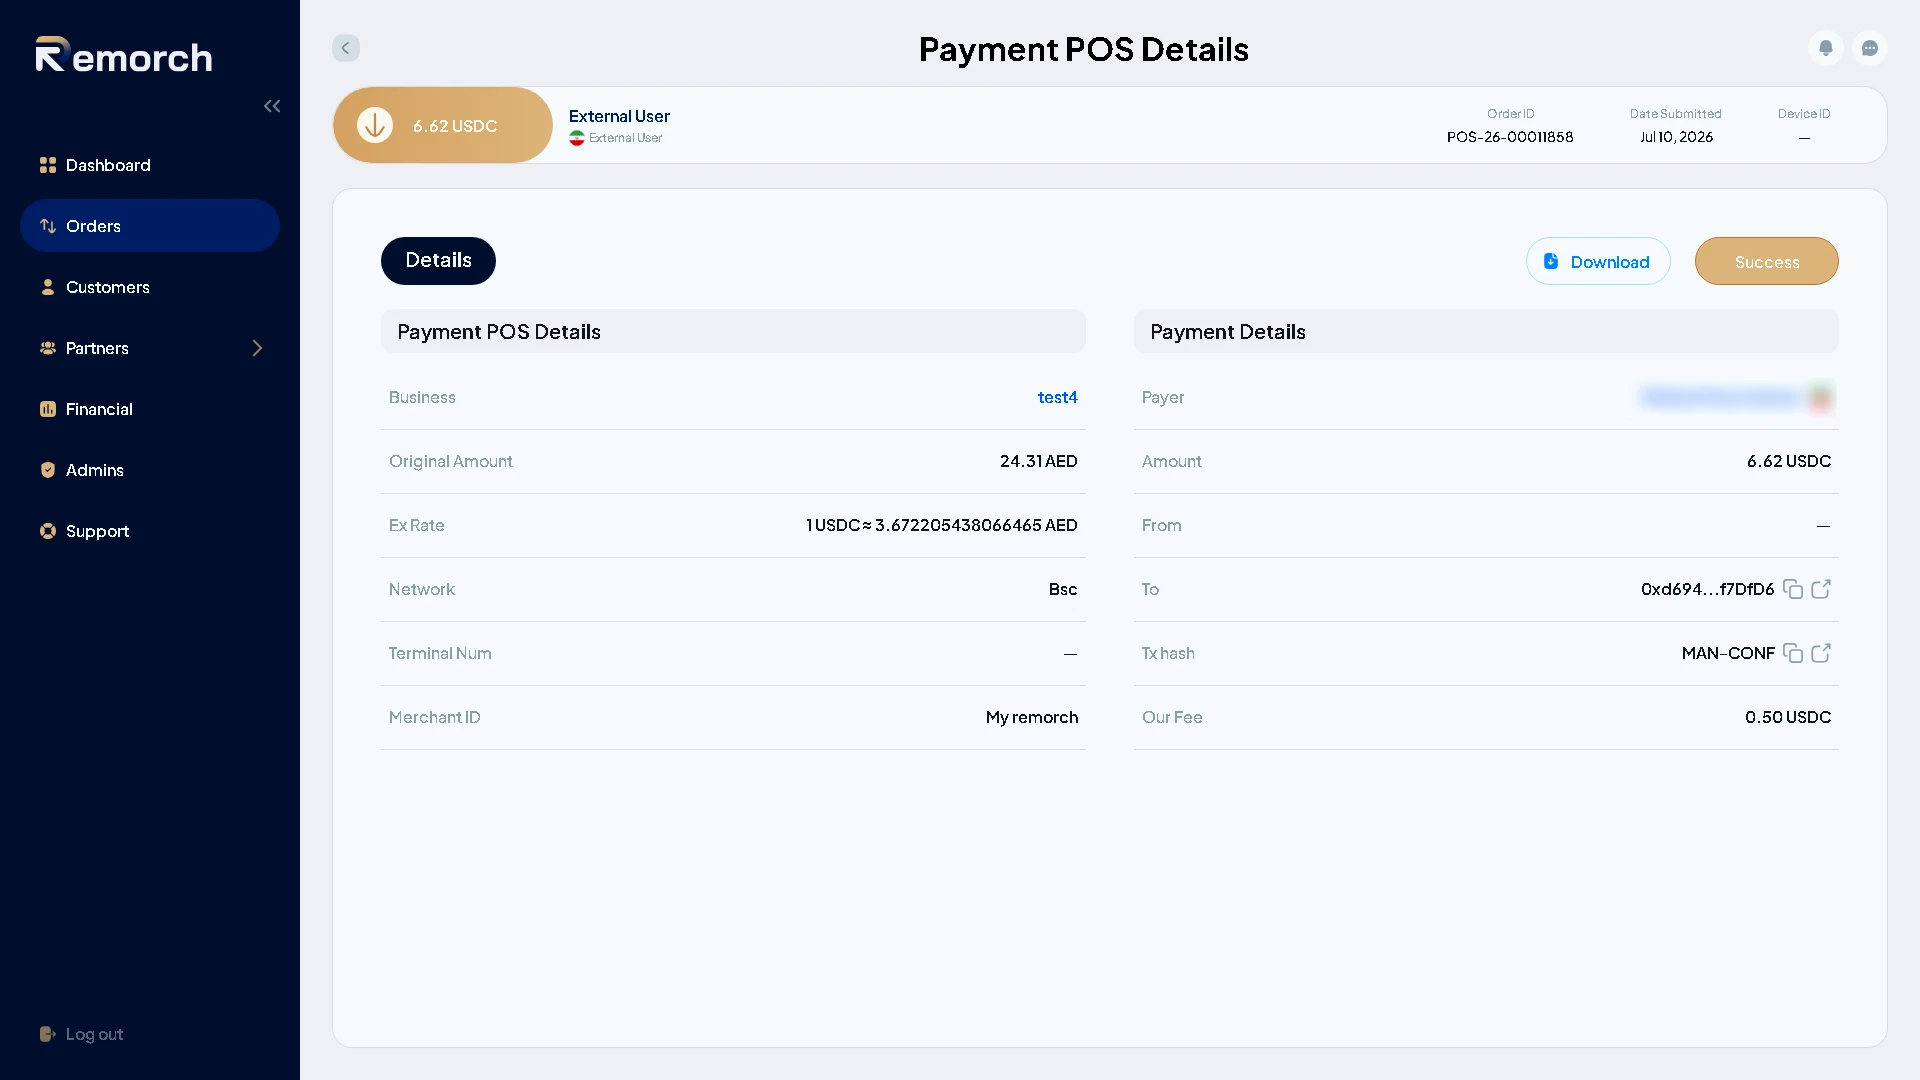
Task: Download the payment receipt
Action: [1598, 261]
